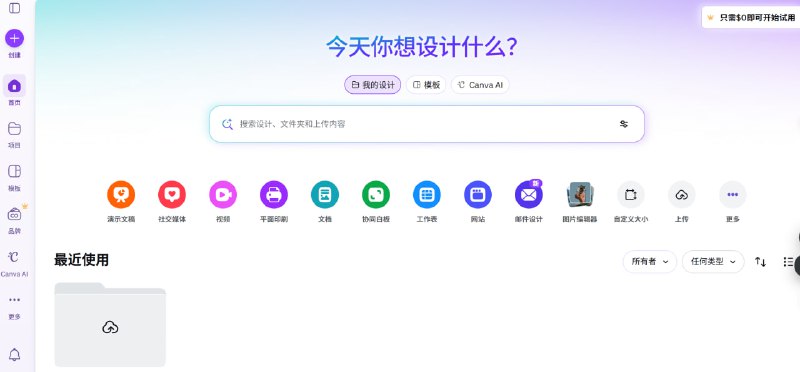Click the start trial for $0 button

[751, 17]
